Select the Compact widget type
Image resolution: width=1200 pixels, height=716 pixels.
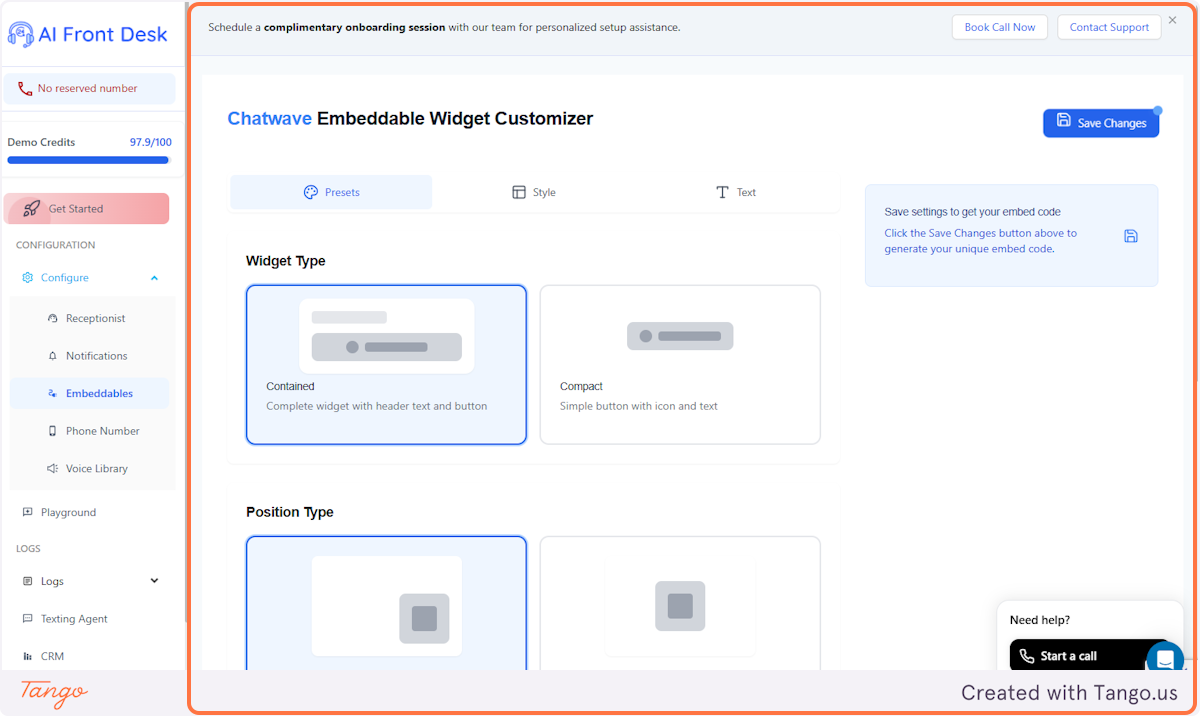680,364
